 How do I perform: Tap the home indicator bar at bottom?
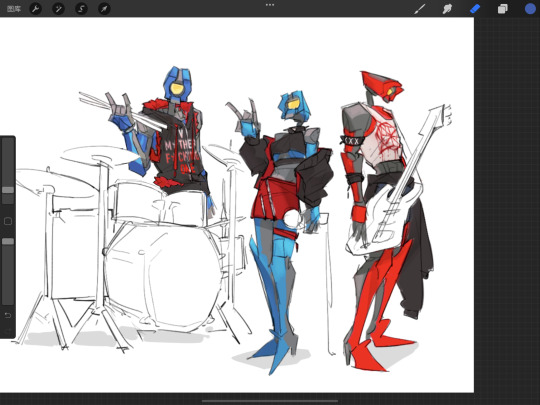[270, 401]
